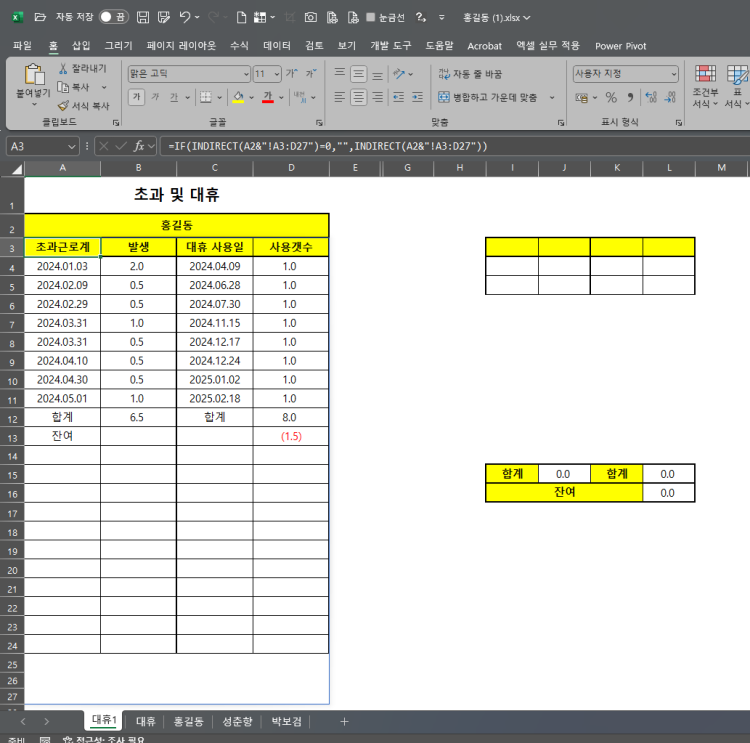
Task: Click the decrease indent icon
Action: pos(398,98)
